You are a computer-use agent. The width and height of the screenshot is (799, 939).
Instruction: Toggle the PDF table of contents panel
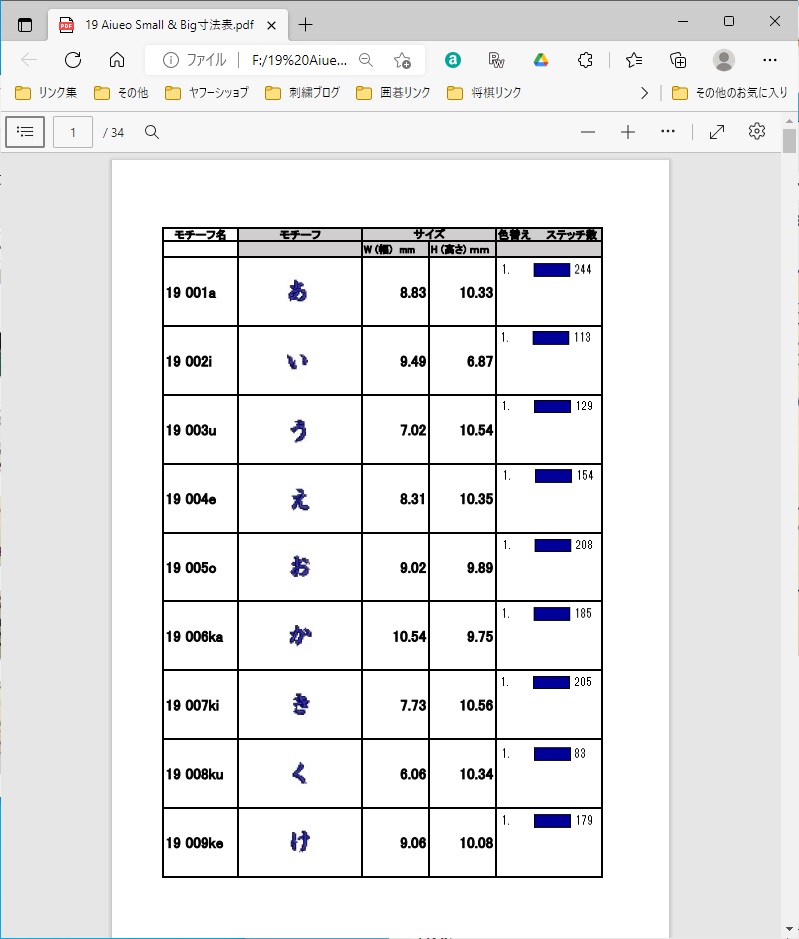25,132
